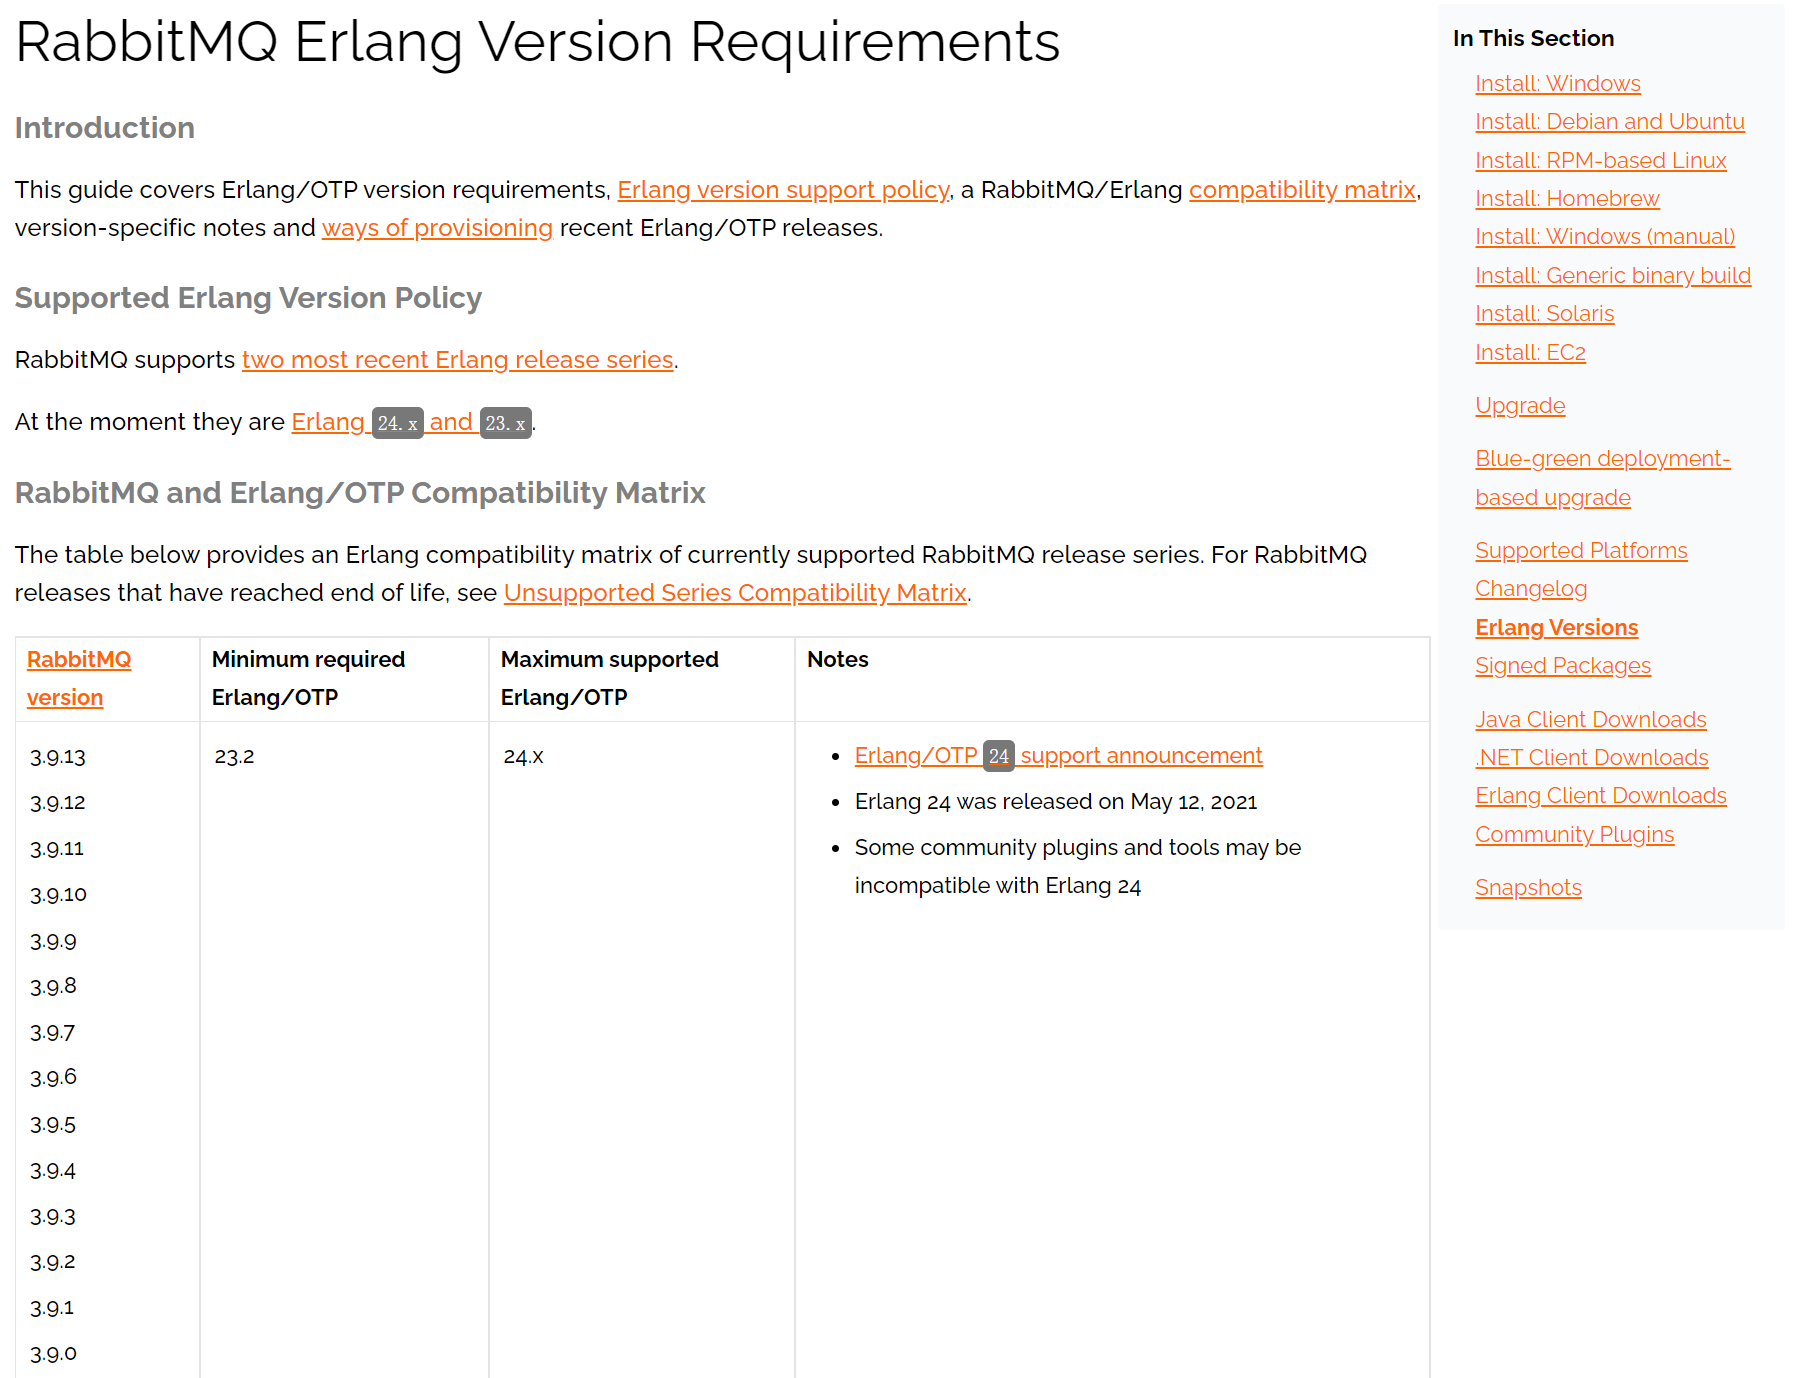This screenshot has width=1796, height=1378.
Task: Select Erlang Versions in sidebar
Action: coord(1556,628)
